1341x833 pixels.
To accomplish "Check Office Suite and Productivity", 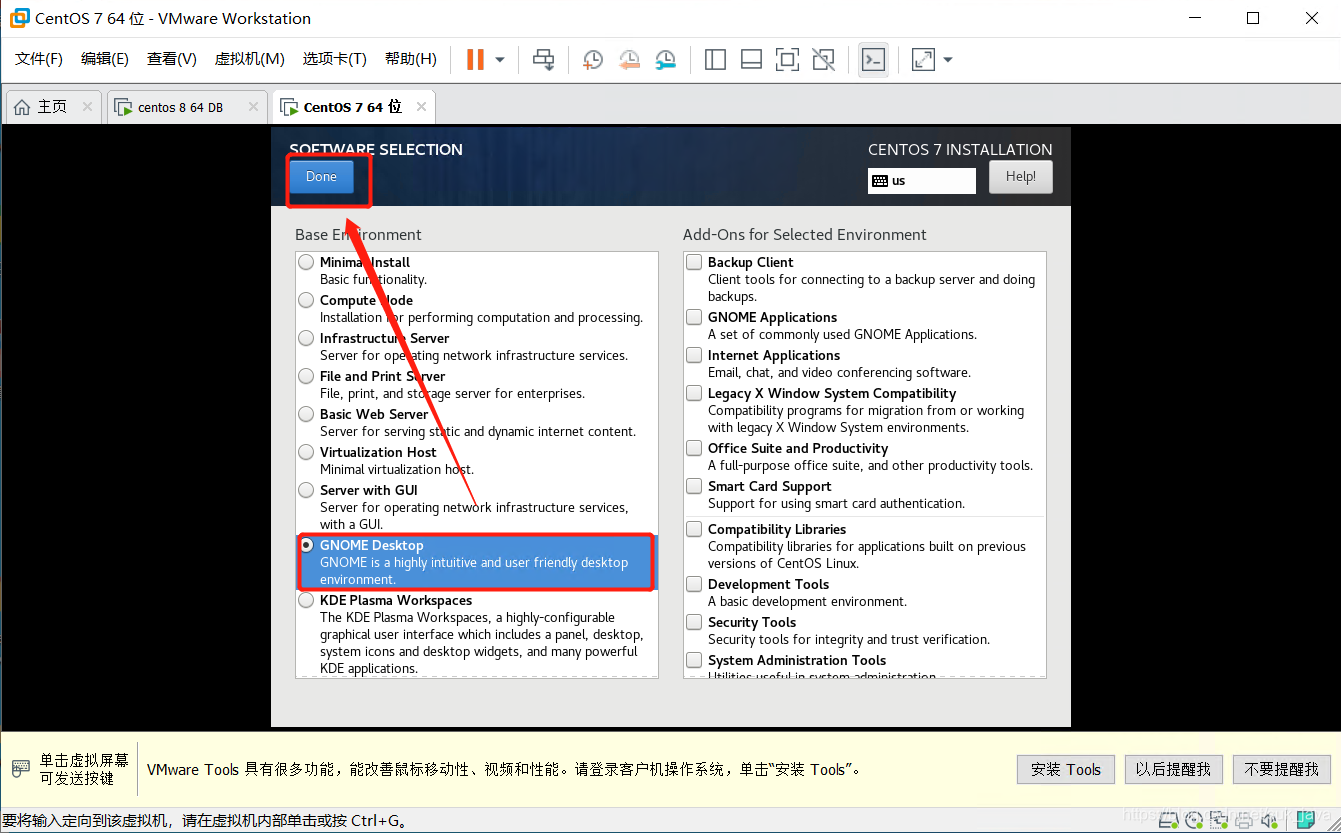I will coord(694,448).
